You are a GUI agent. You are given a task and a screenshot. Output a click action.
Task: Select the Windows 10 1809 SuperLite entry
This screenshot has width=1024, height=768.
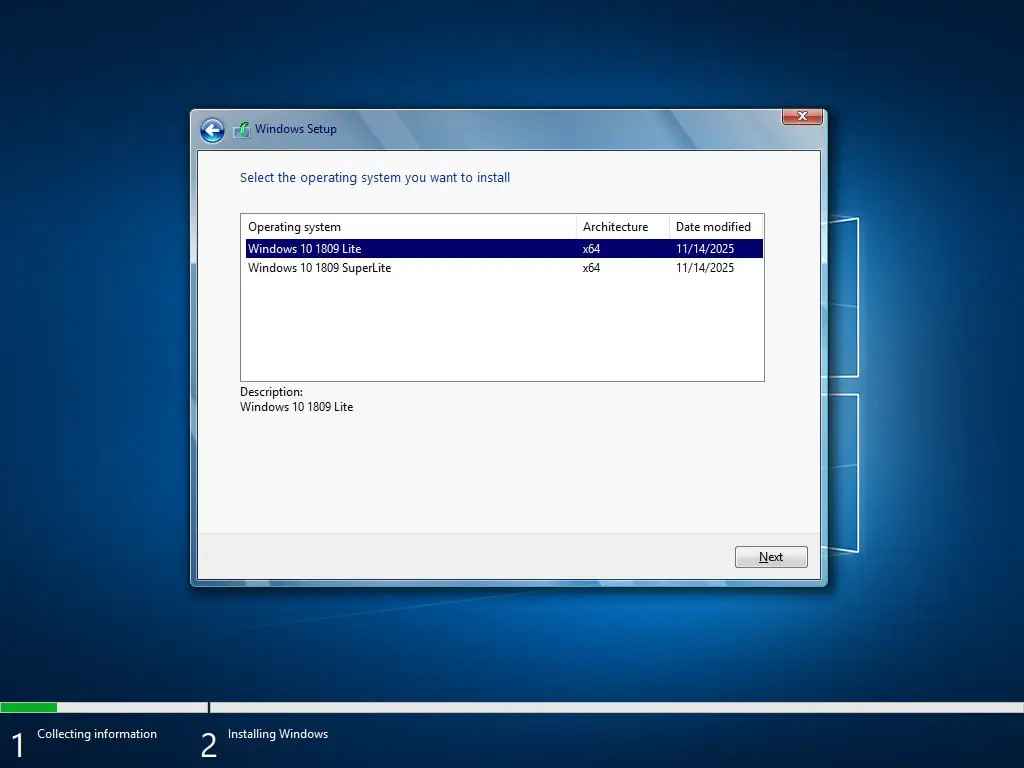pos(319,268)
